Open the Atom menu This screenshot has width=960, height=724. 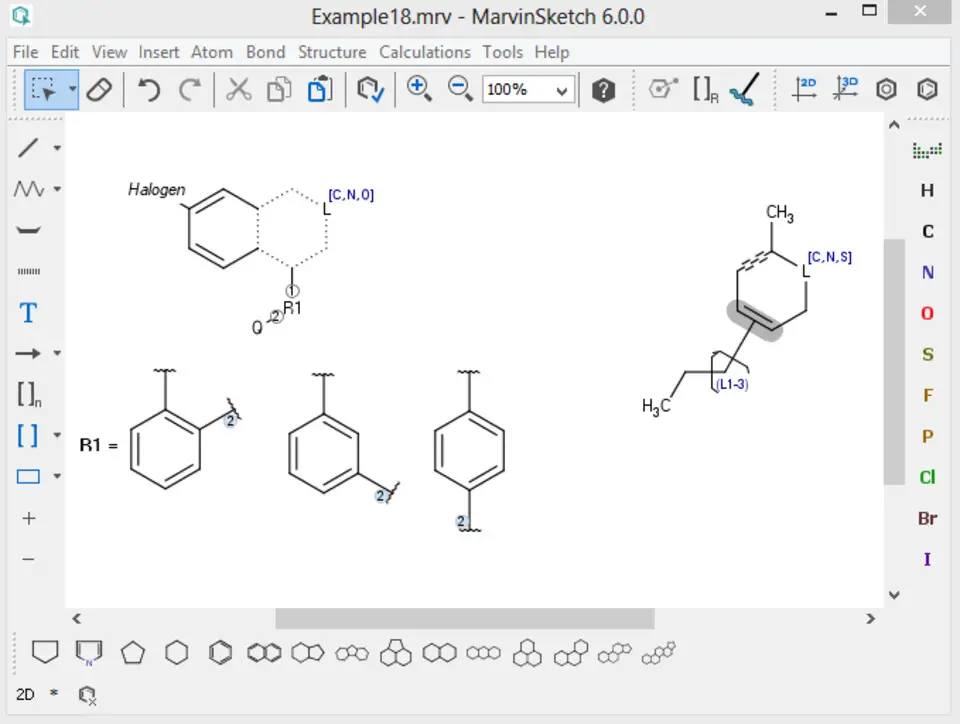click(x=212, y=52)
